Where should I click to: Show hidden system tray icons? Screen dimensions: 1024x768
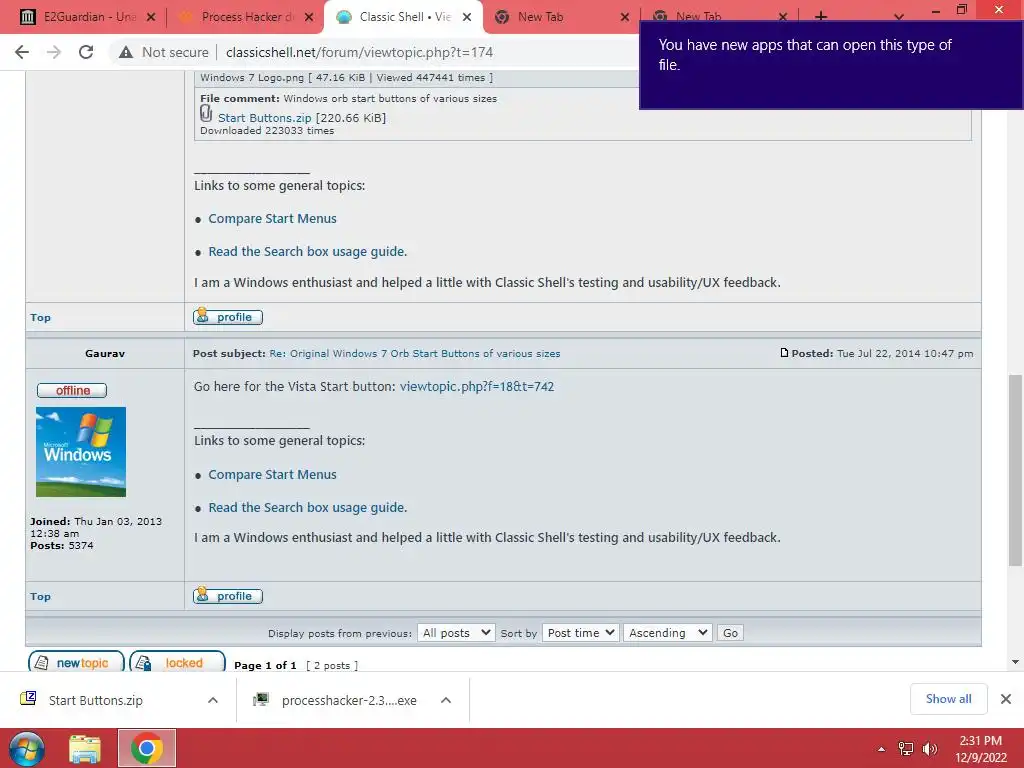pos(882,749)
